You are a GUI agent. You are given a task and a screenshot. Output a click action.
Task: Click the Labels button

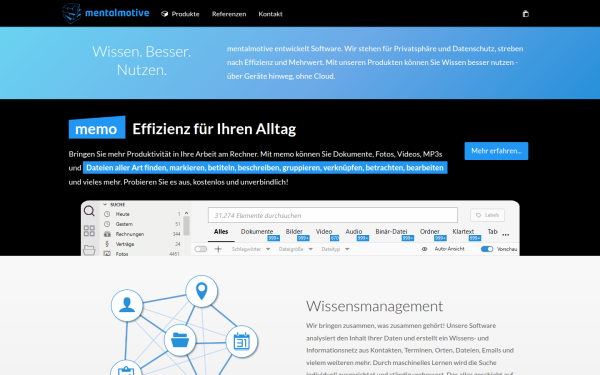click(488, 215)
